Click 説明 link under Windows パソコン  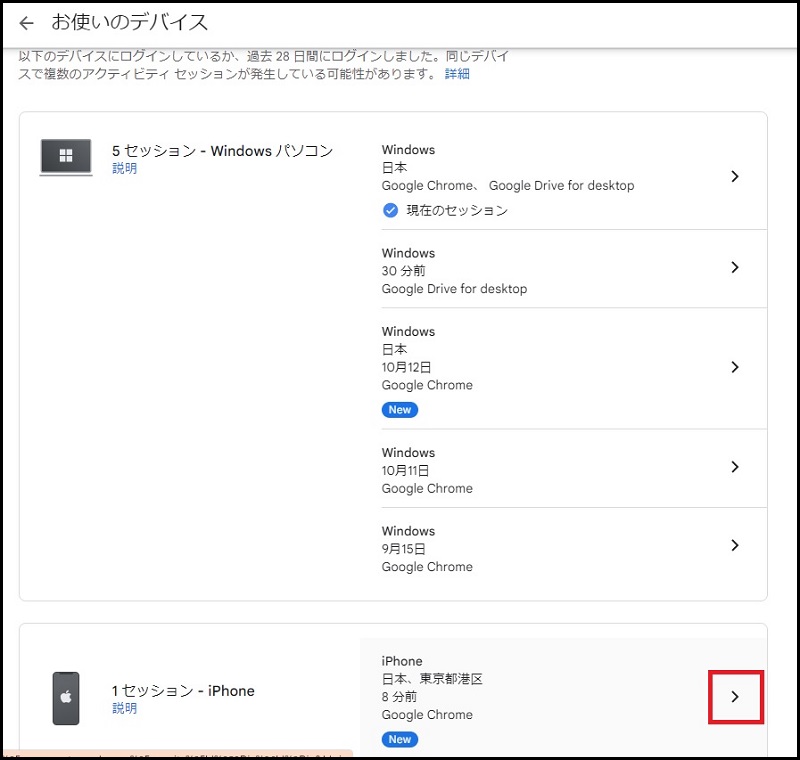pos(124,169)
